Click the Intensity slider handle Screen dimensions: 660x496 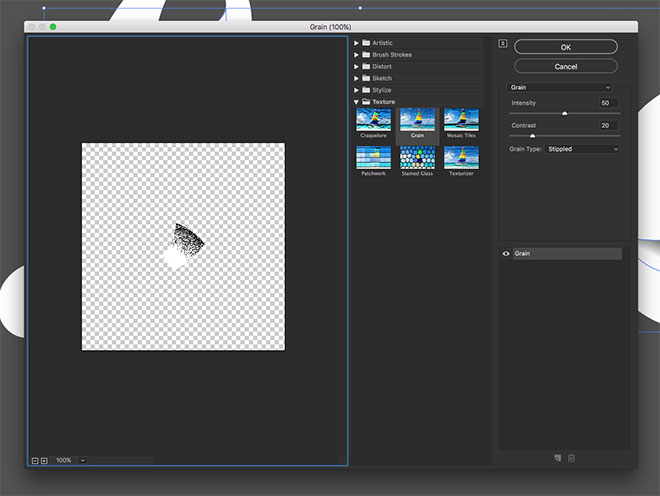pos(564,114)
